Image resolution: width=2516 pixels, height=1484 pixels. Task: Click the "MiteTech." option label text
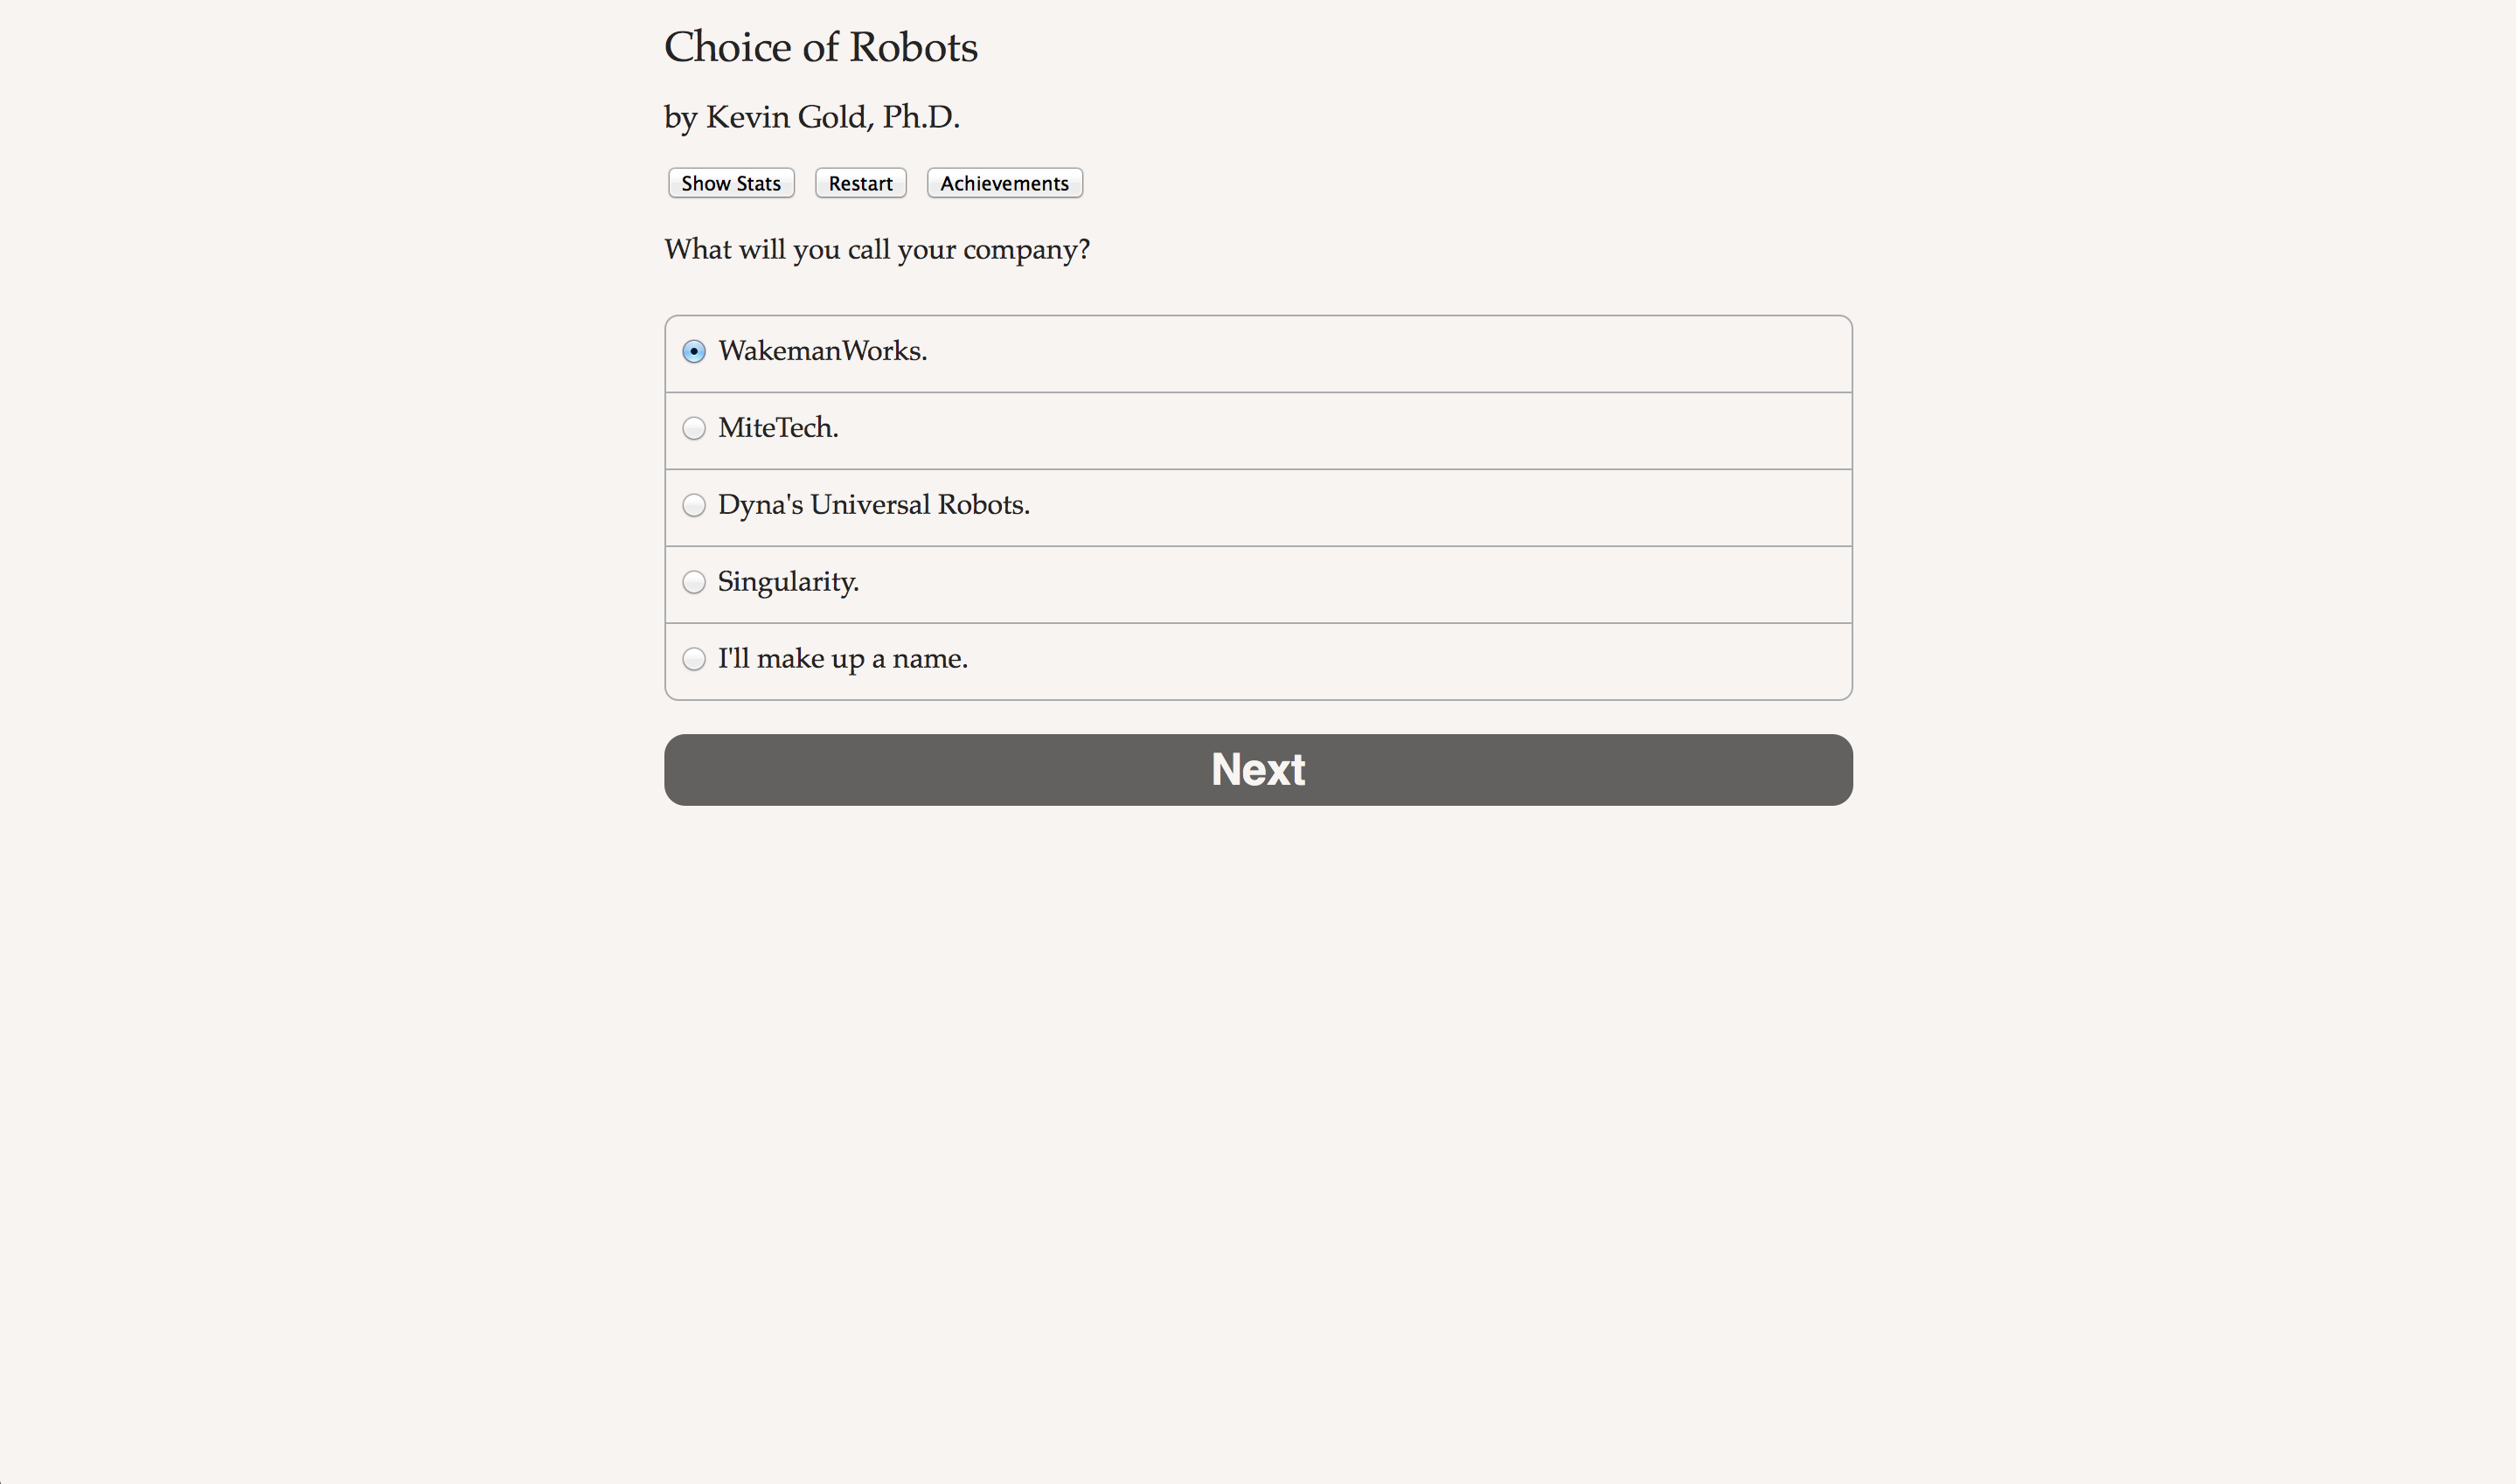coord(778,428)
